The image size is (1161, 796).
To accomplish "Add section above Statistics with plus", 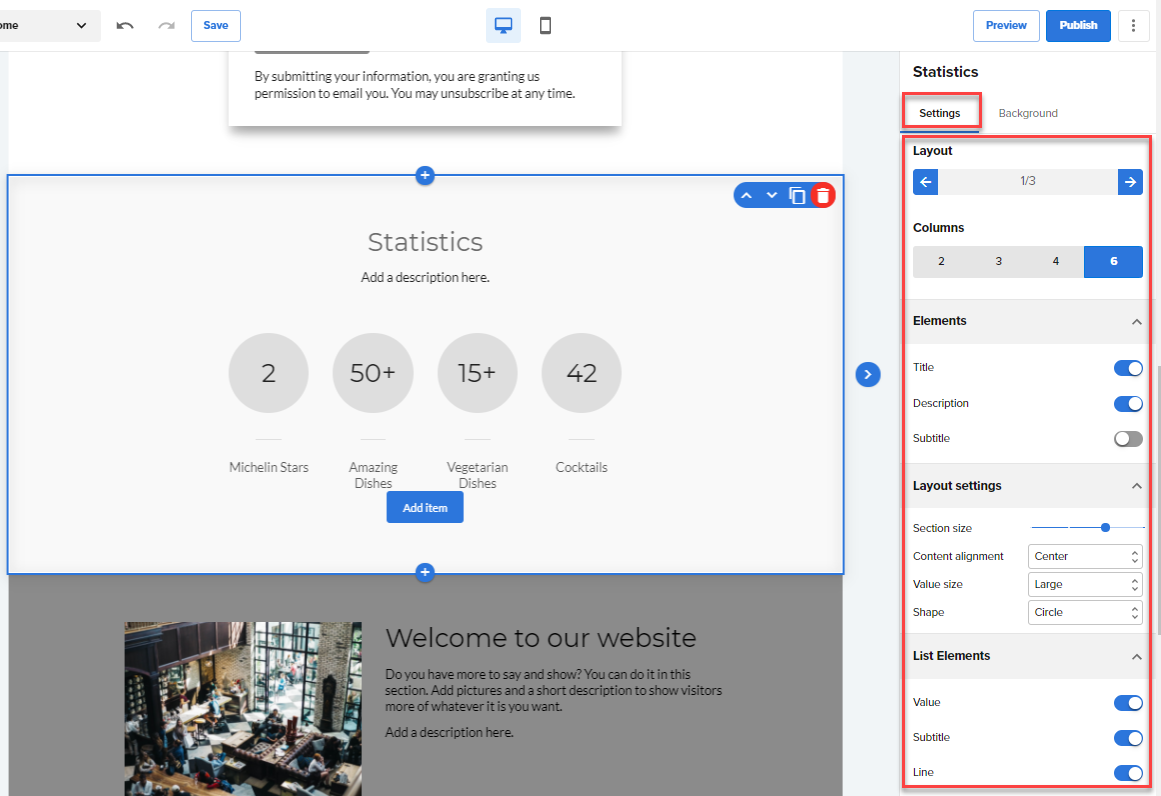I will (x=425, y=175).
